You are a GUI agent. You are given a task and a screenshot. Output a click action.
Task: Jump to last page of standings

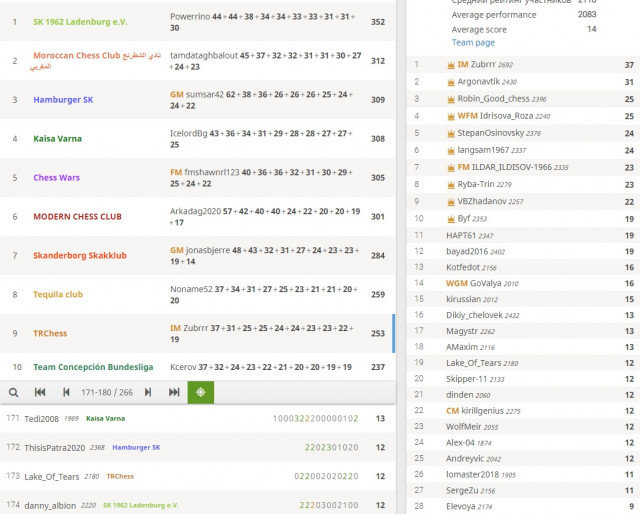point(174,392)
